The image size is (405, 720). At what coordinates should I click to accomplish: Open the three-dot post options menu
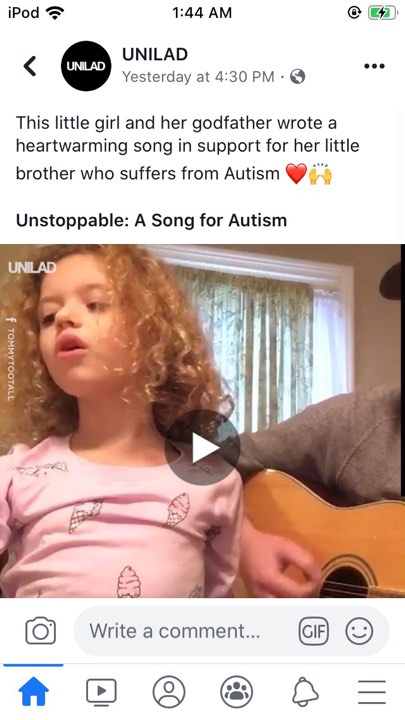point(374,66)
